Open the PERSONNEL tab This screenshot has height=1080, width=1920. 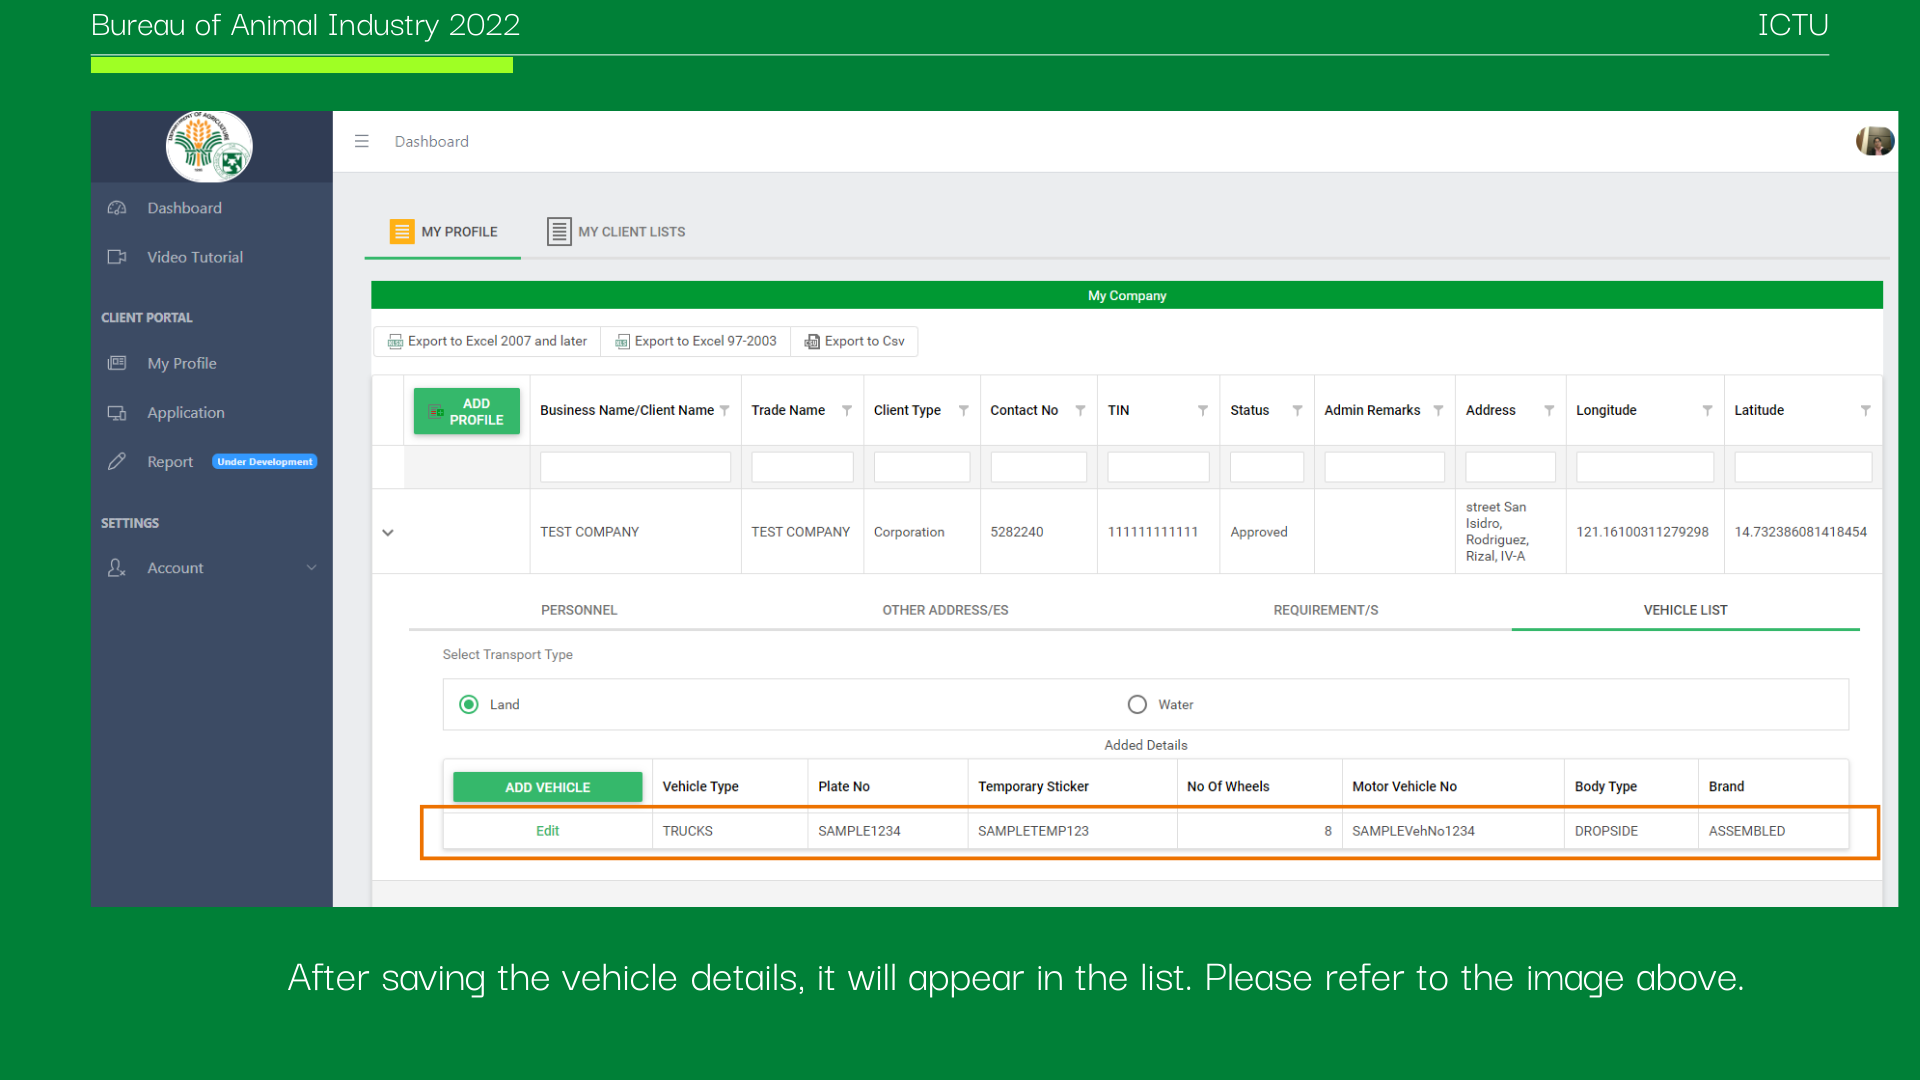pyautogui.click(x=579, y=610)
